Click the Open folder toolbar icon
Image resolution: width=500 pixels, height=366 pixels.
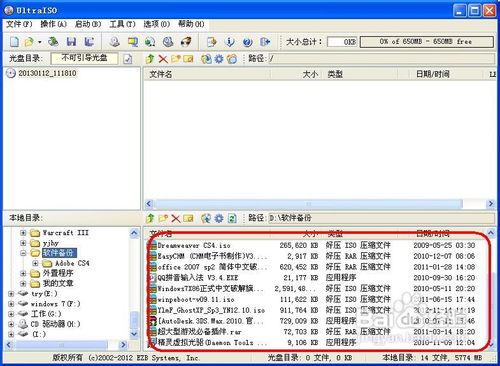tap(29, 42)
